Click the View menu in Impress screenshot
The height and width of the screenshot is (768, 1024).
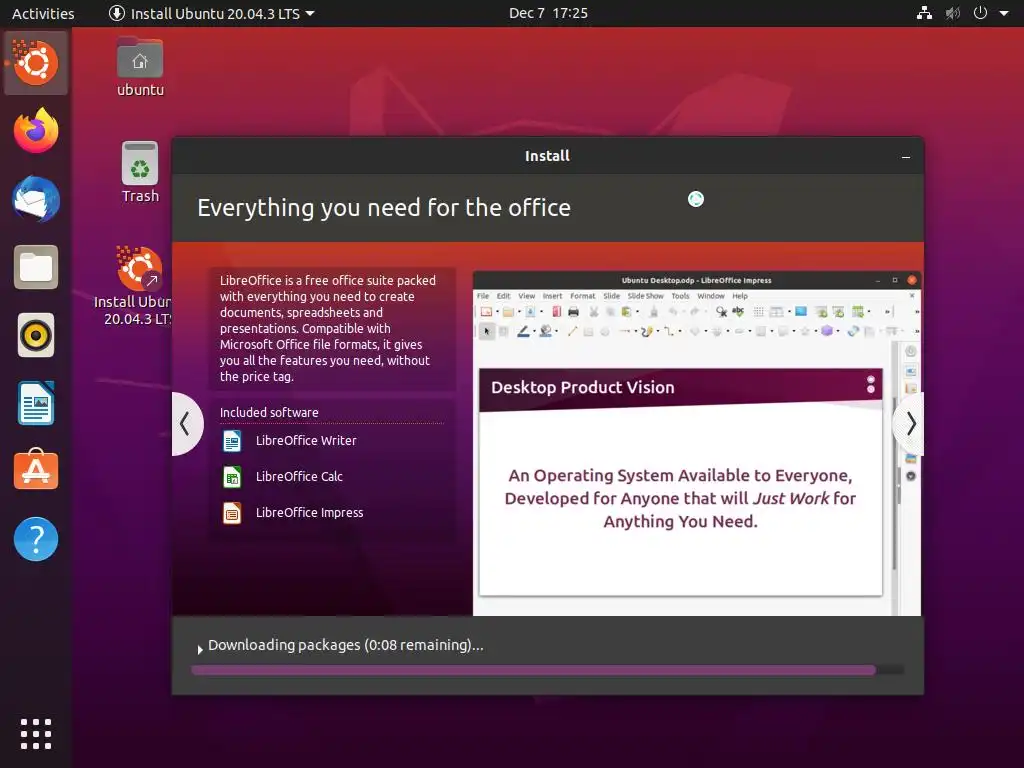pos(526,296)
